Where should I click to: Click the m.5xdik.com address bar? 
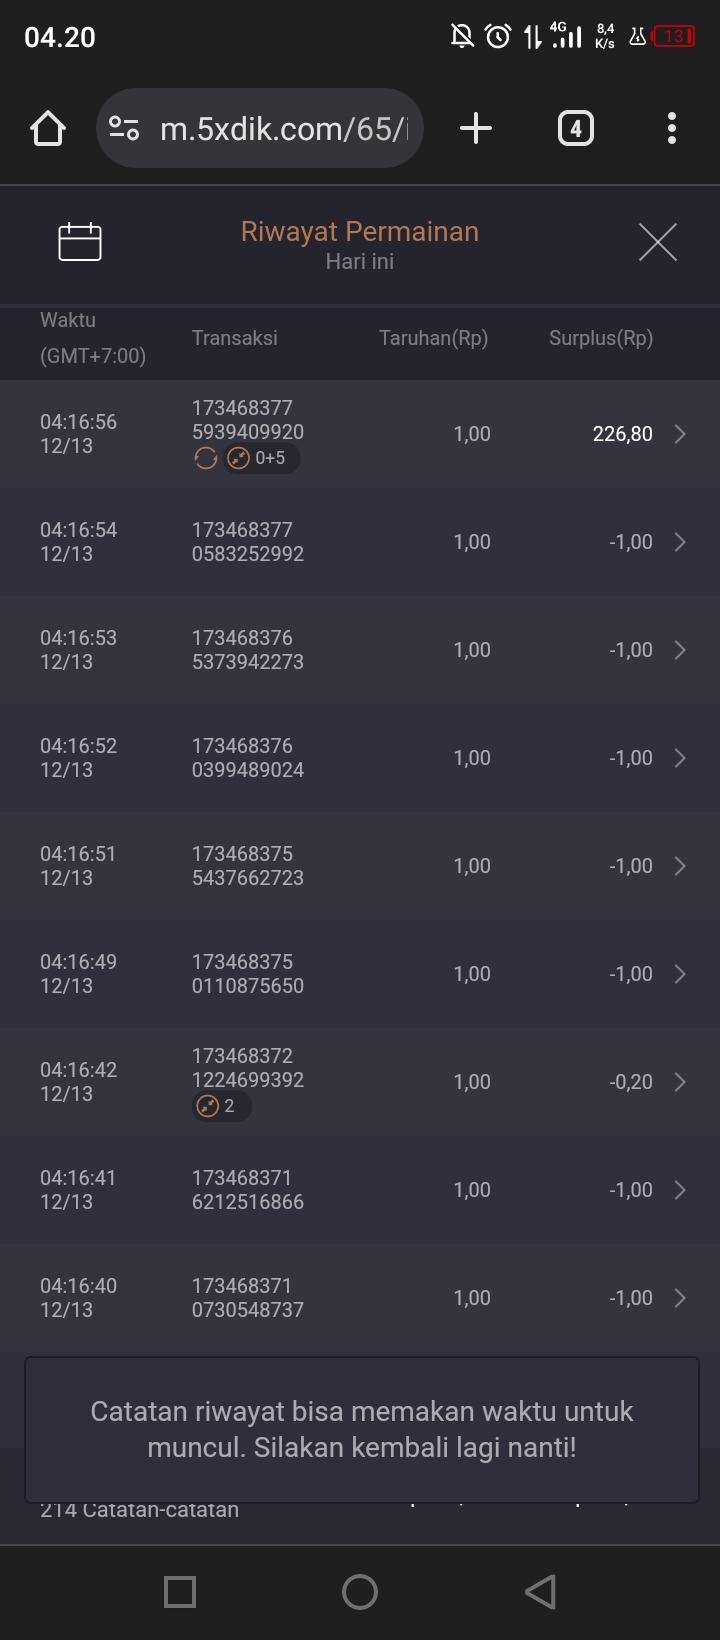click(284, 129)
